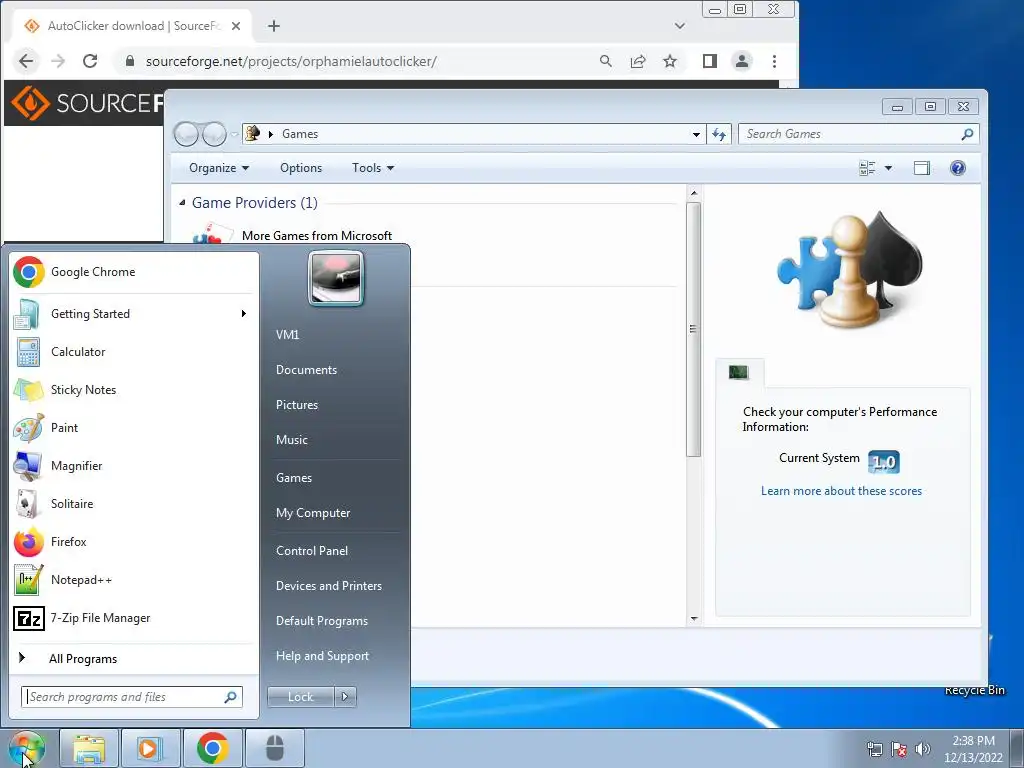This screenshot has width=1024, height=768.
Task: Collapse Game Providers group
Action: click(x=182, y=203)
